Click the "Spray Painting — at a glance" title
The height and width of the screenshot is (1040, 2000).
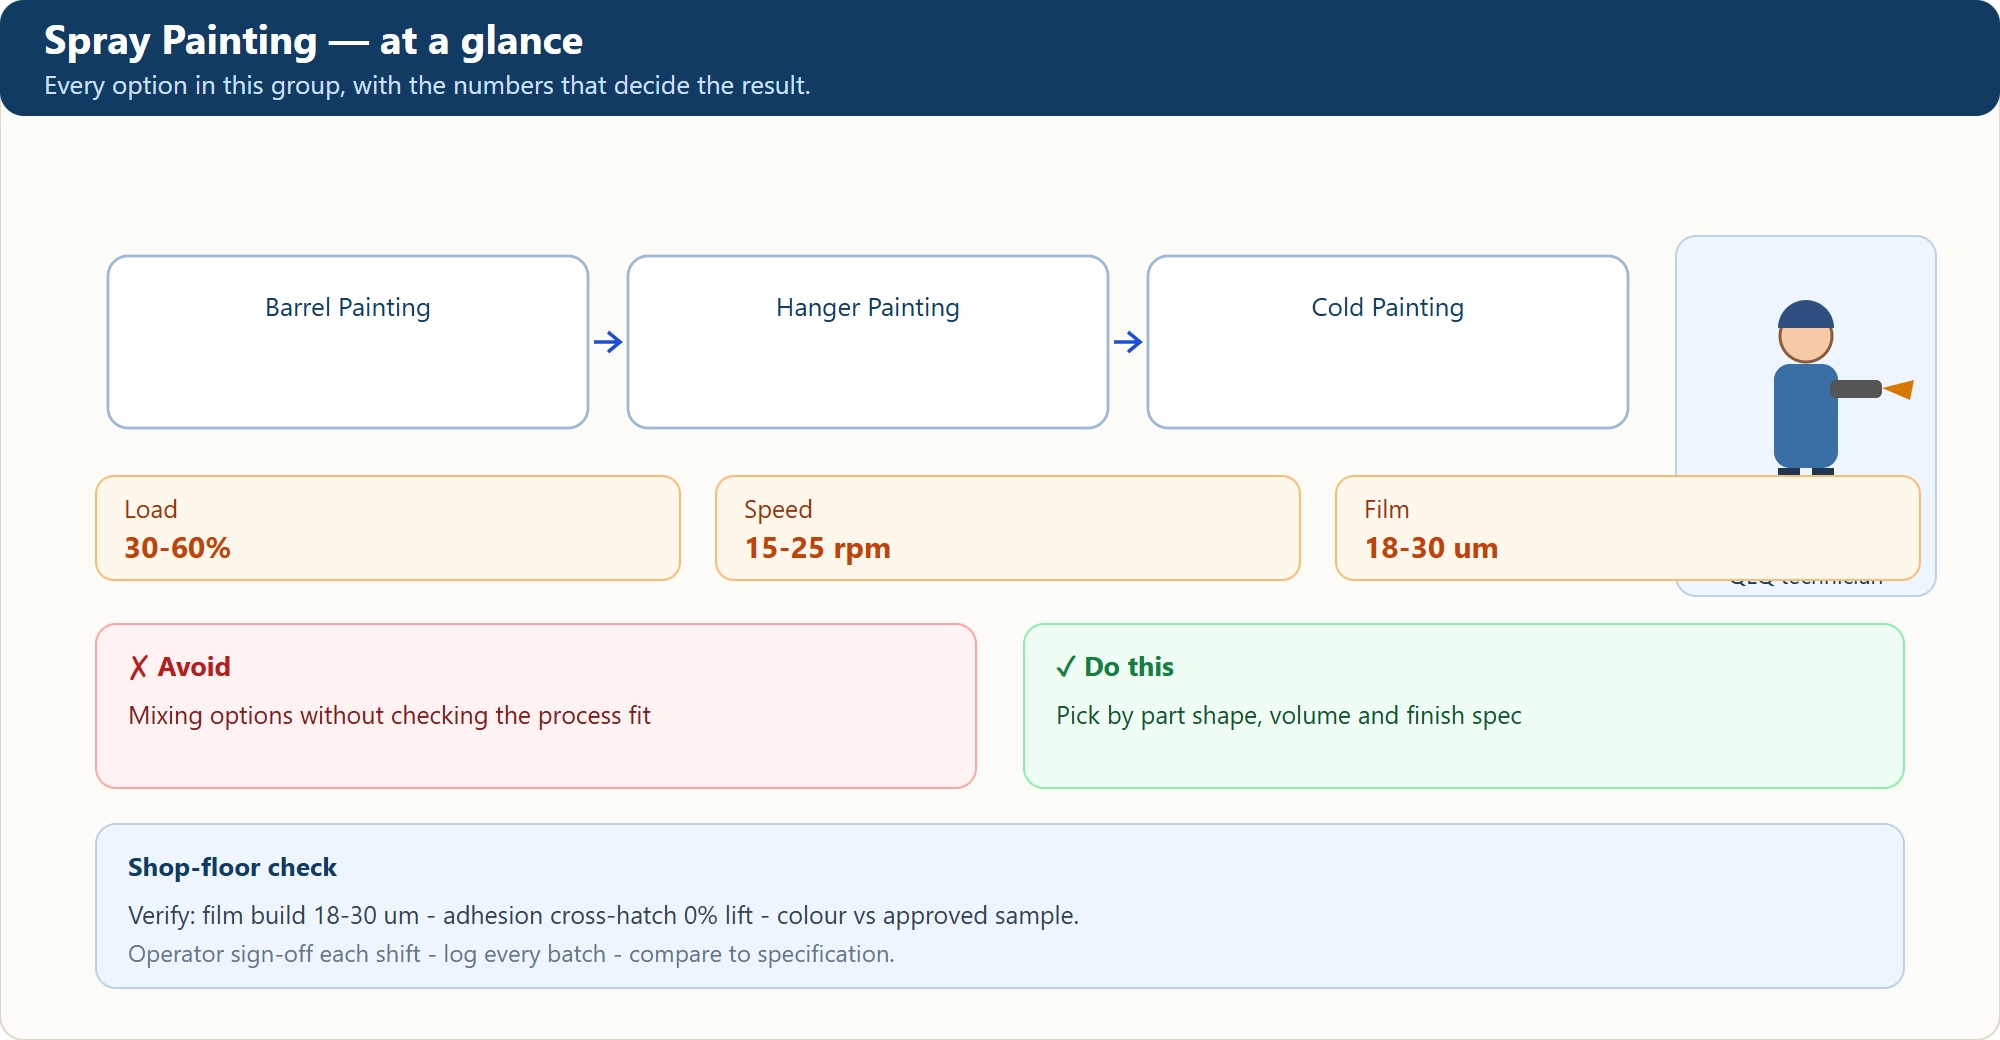click(x=313, y=41)
